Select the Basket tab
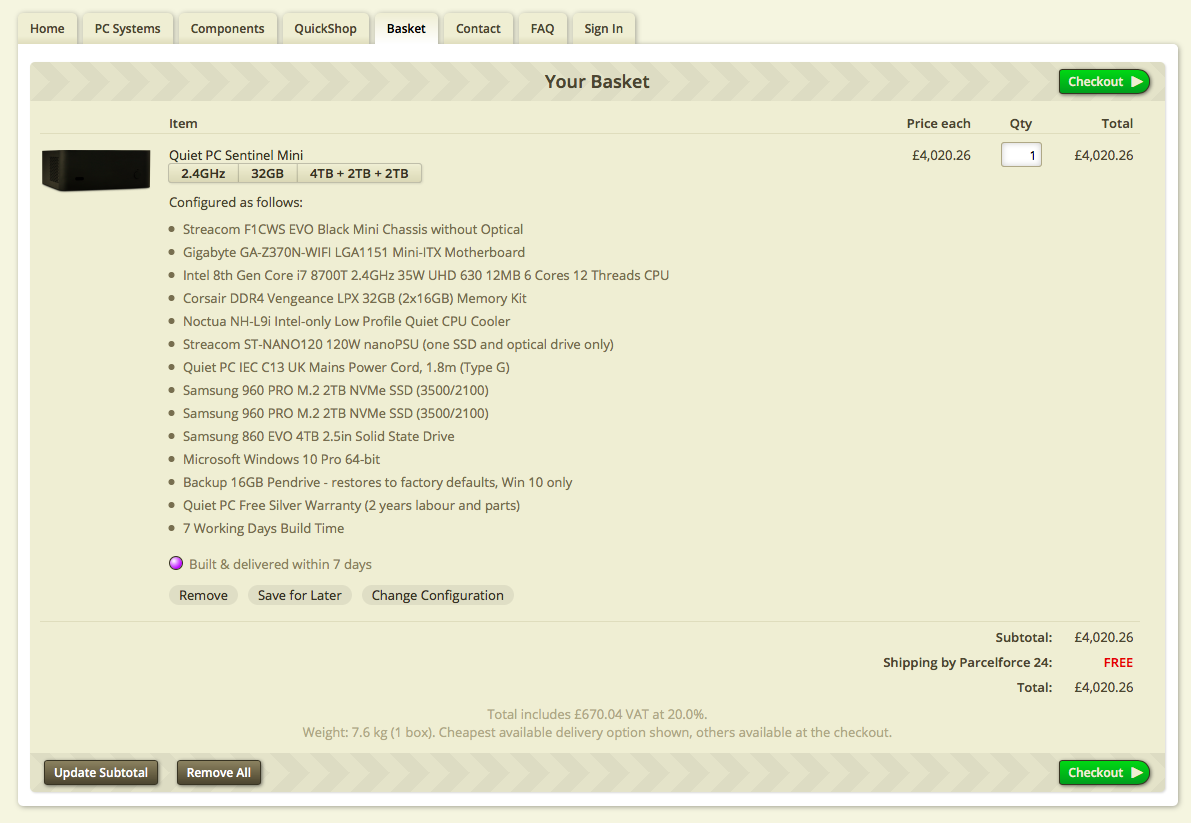This screenshot has height=823, width=1191. 406,29
